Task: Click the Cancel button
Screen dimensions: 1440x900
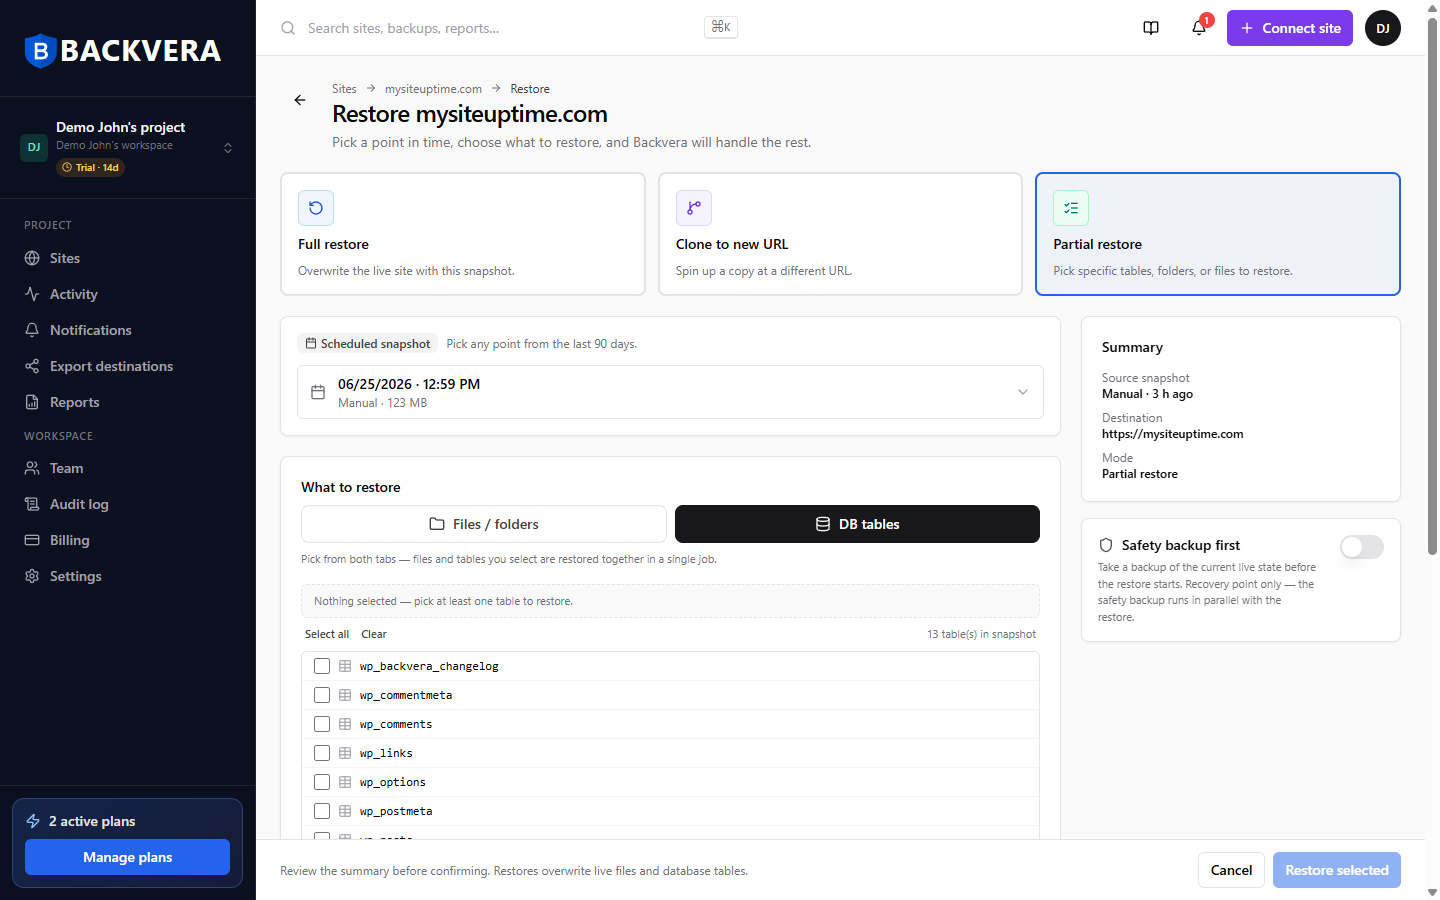Action: pos(1231,870)
